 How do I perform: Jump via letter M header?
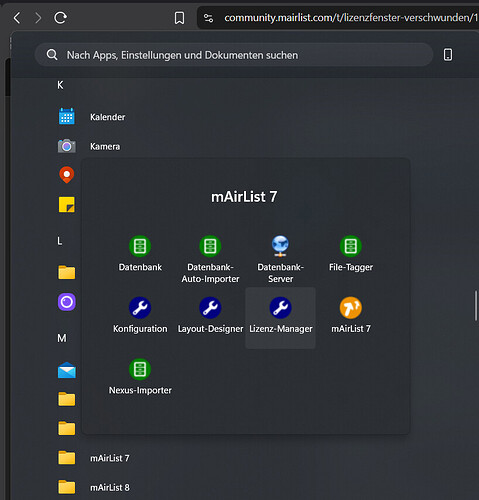pos(62,338)
